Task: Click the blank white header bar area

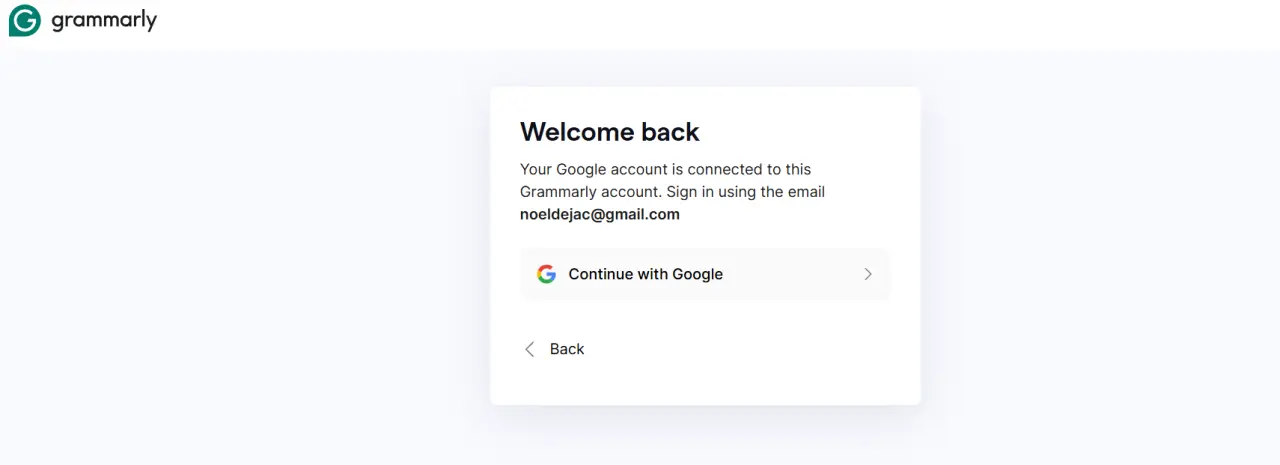Action: tap(700, 24)
